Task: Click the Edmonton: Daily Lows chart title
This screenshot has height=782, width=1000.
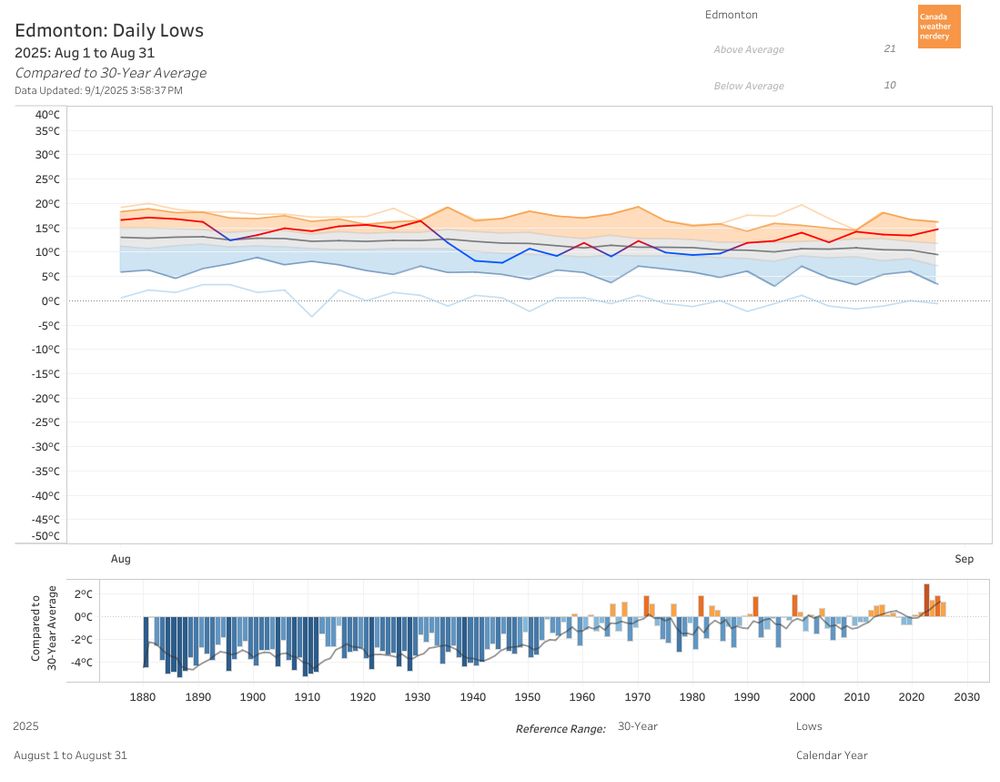Action: (109, 31)
